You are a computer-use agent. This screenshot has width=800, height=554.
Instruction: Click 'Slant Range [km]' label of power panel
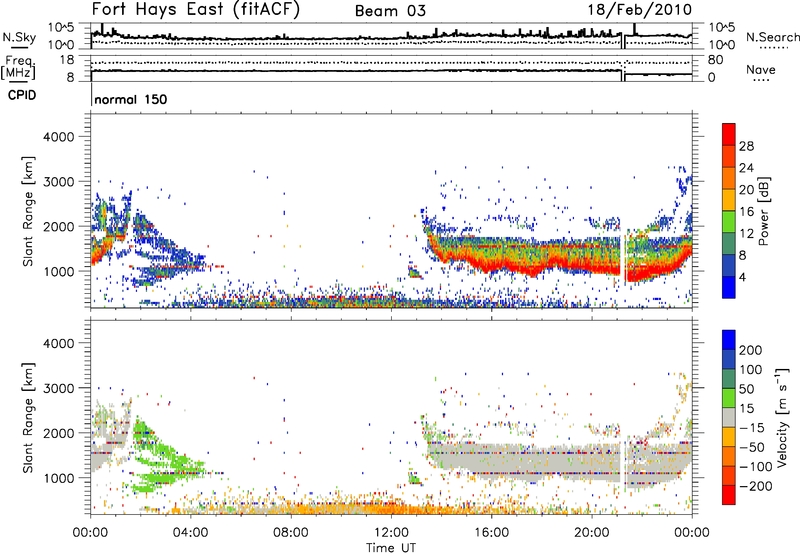coord(28,211)
